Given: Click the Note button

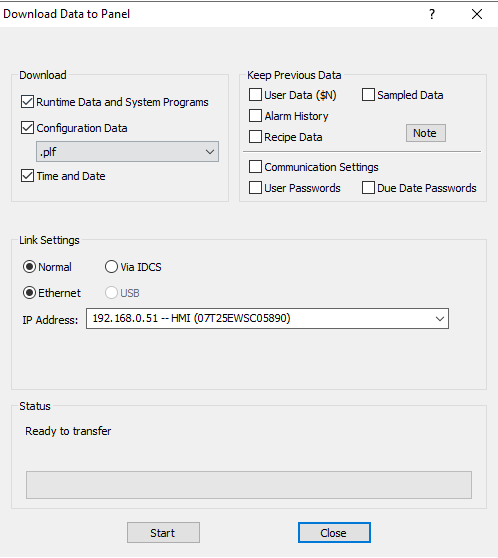Looking at the screenshot, I should (x=425, y=133).
